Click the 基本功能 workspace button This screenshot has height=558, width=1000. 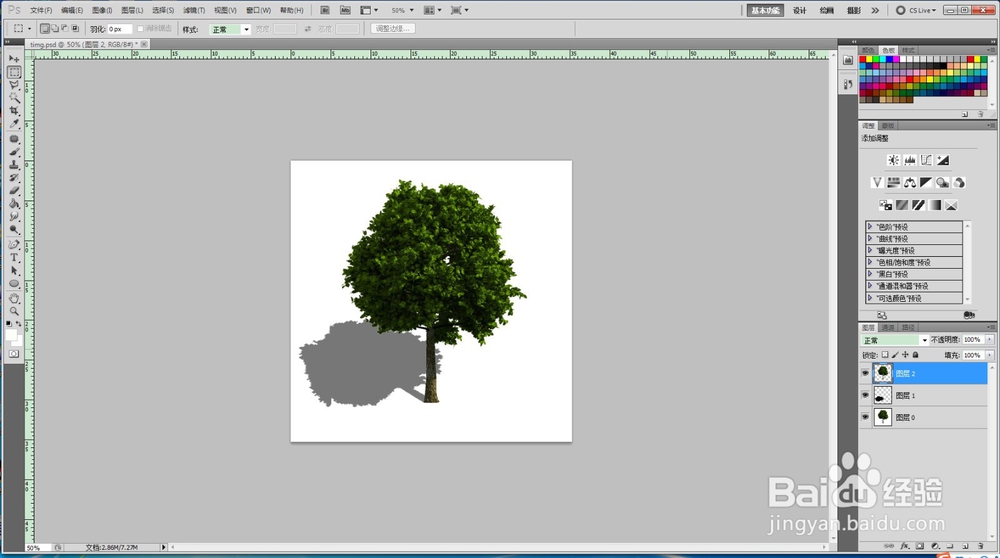point(765,10)
